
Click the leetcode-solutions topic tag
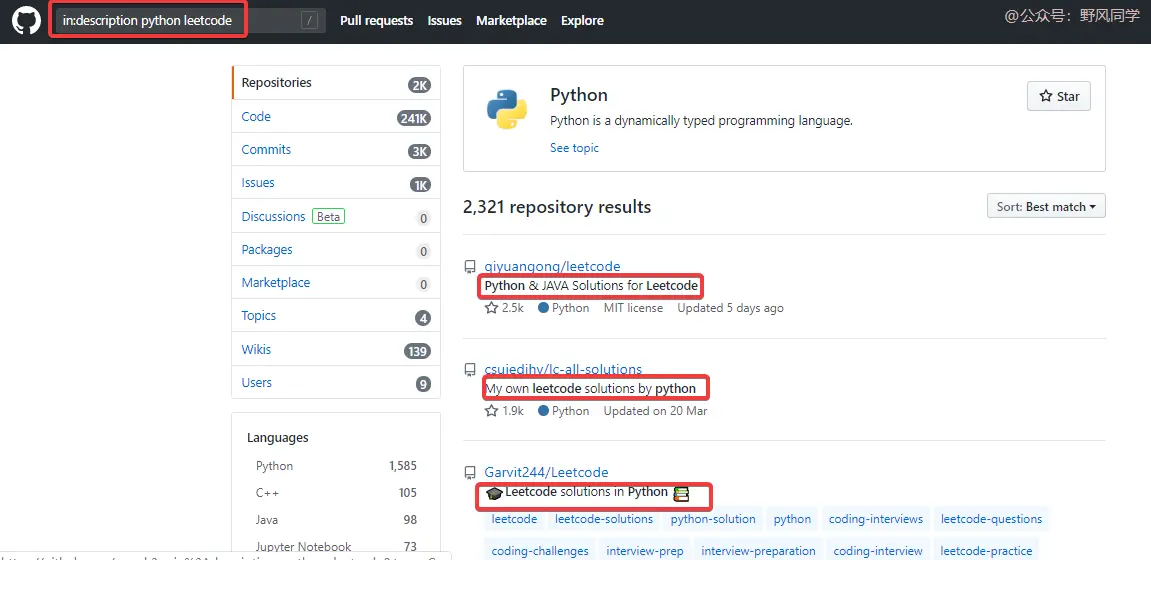coord(604,519)
